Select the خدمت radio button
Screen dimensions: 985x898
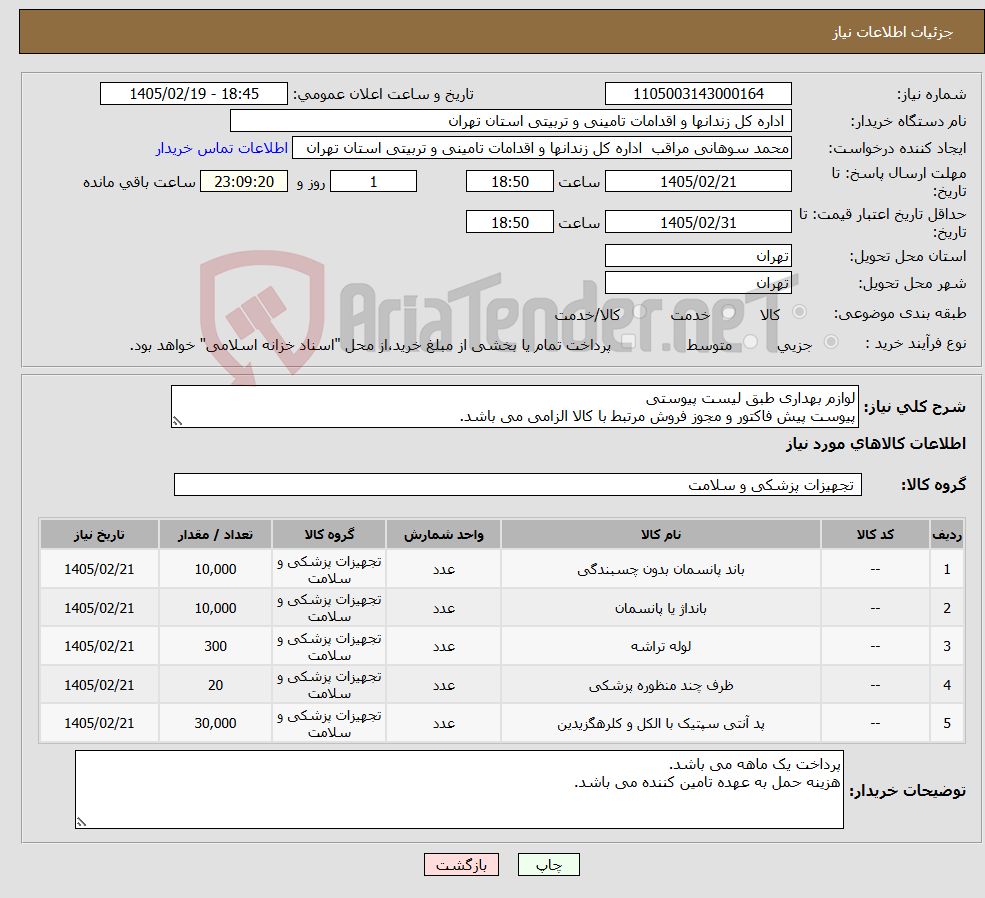click(729, 312)
